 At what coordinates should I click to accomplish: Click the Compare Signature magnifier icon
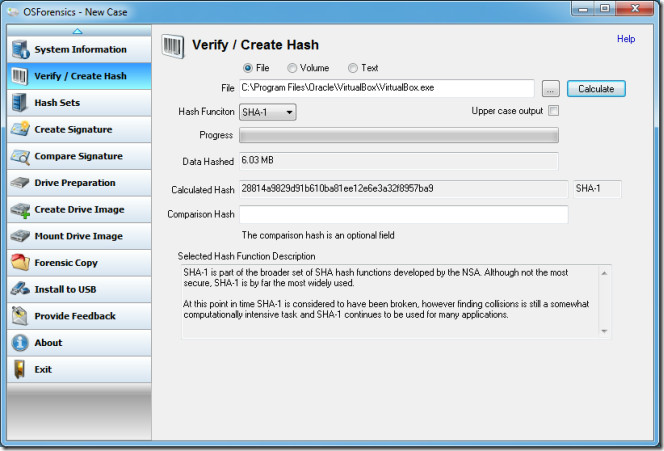click(20, 156)
